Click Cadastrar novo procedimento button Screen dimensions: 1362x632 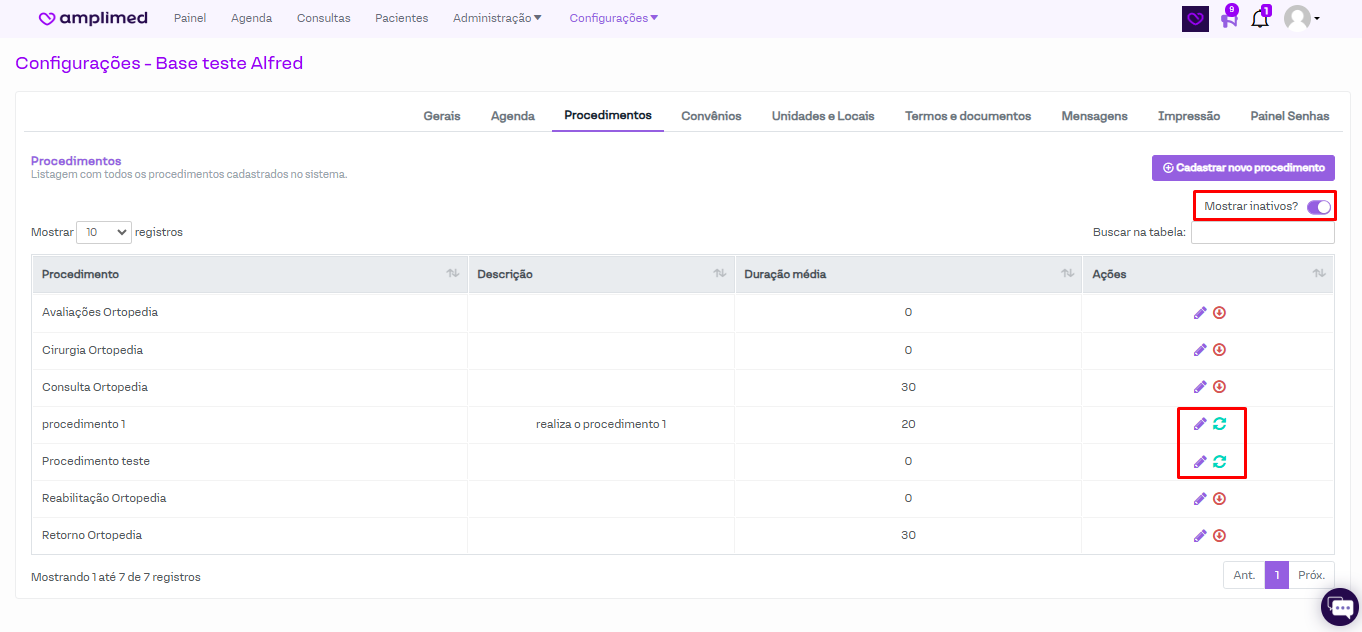point(1243,168)
